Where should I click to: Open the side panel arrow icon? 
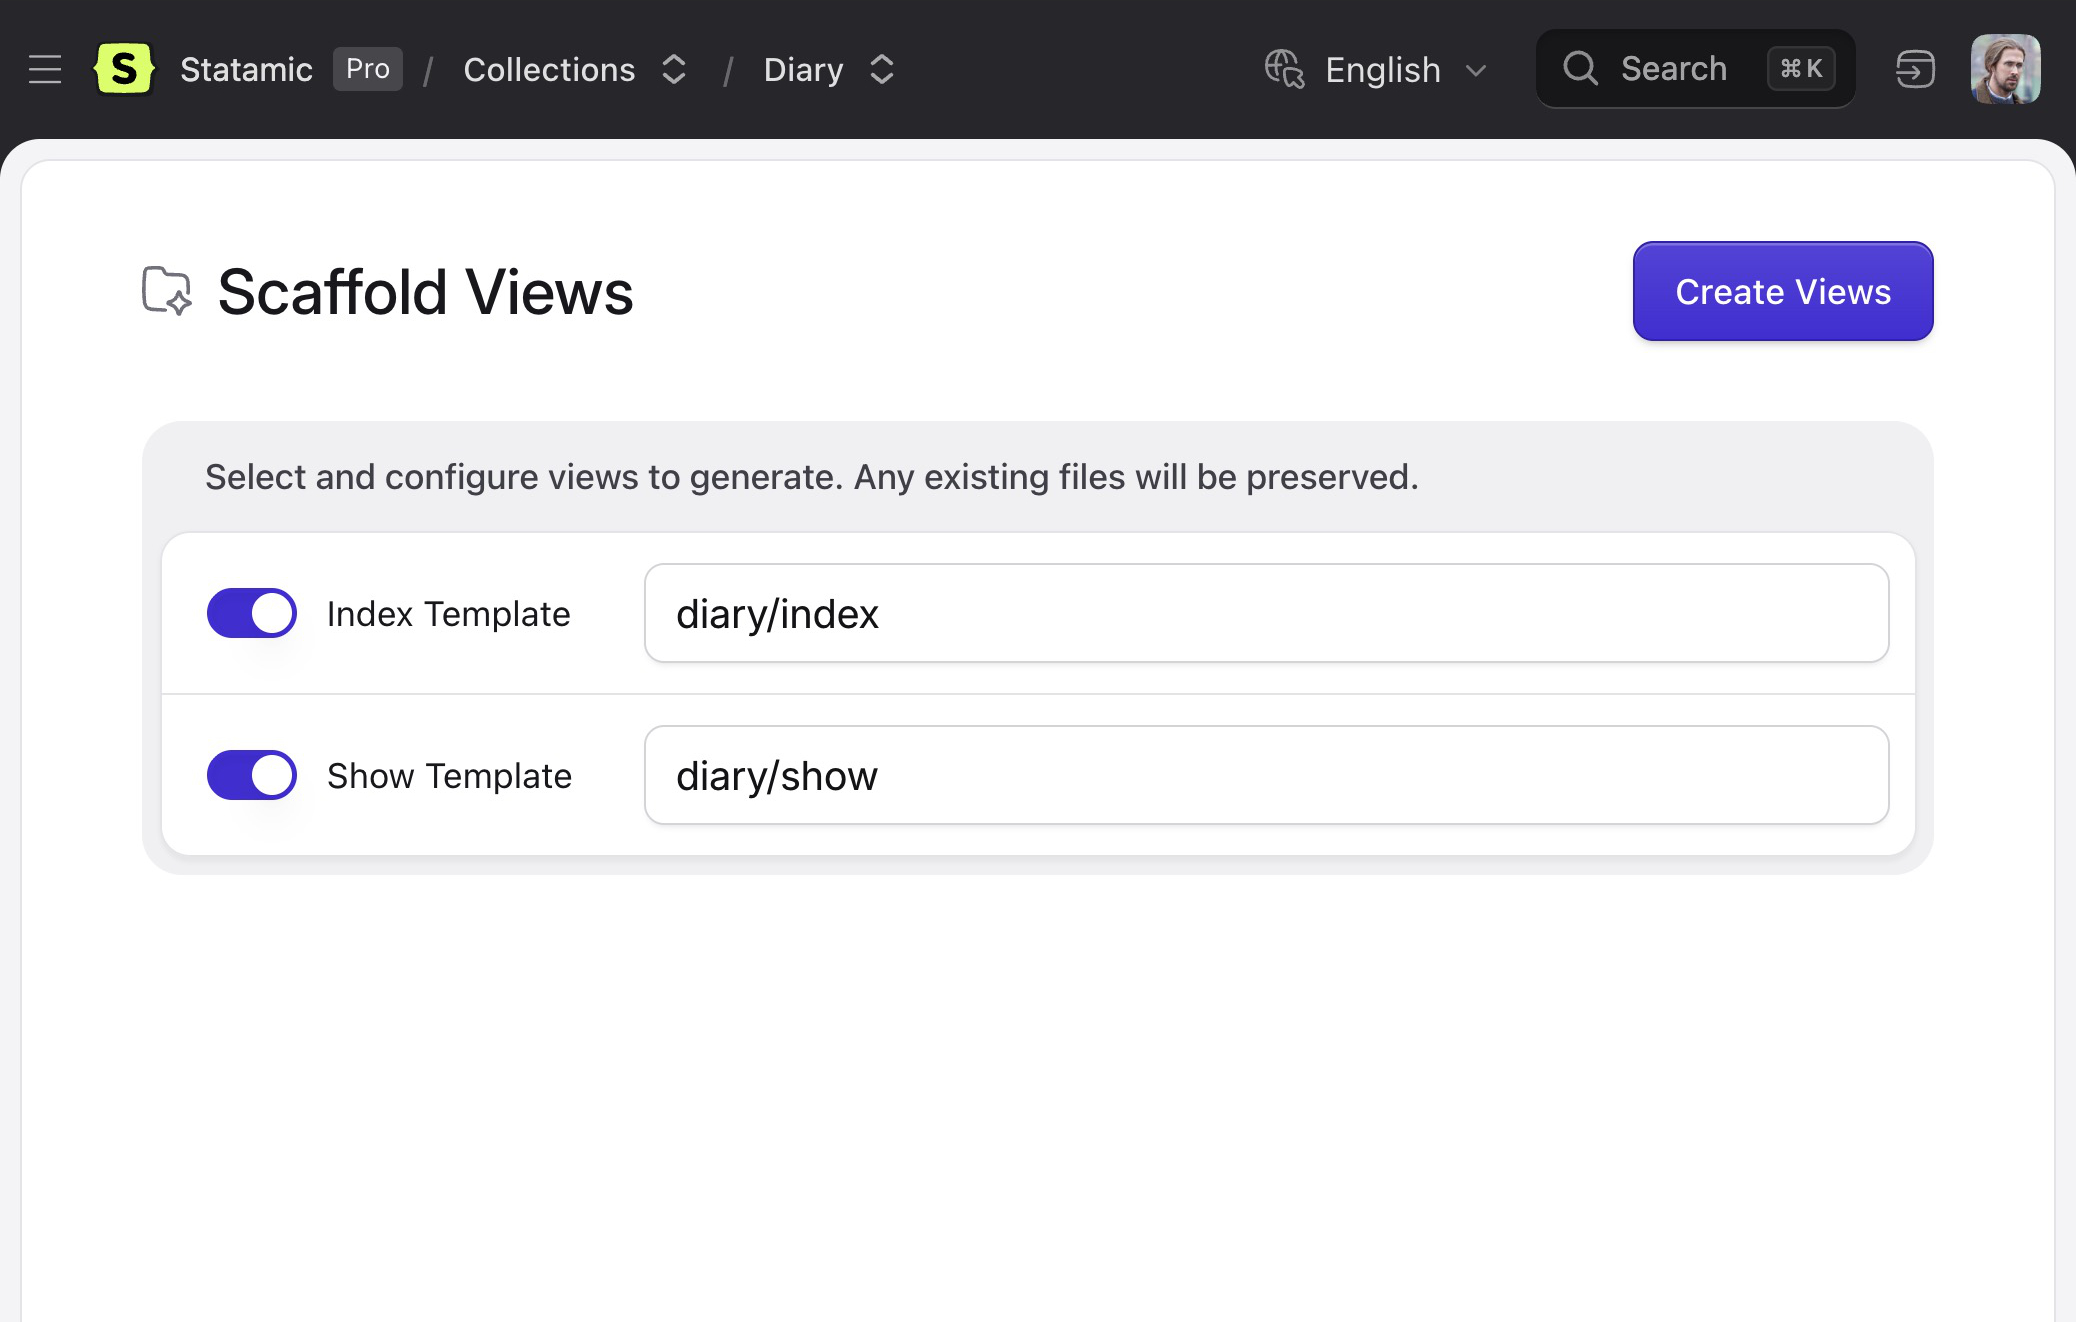[x=1914, y=69]
